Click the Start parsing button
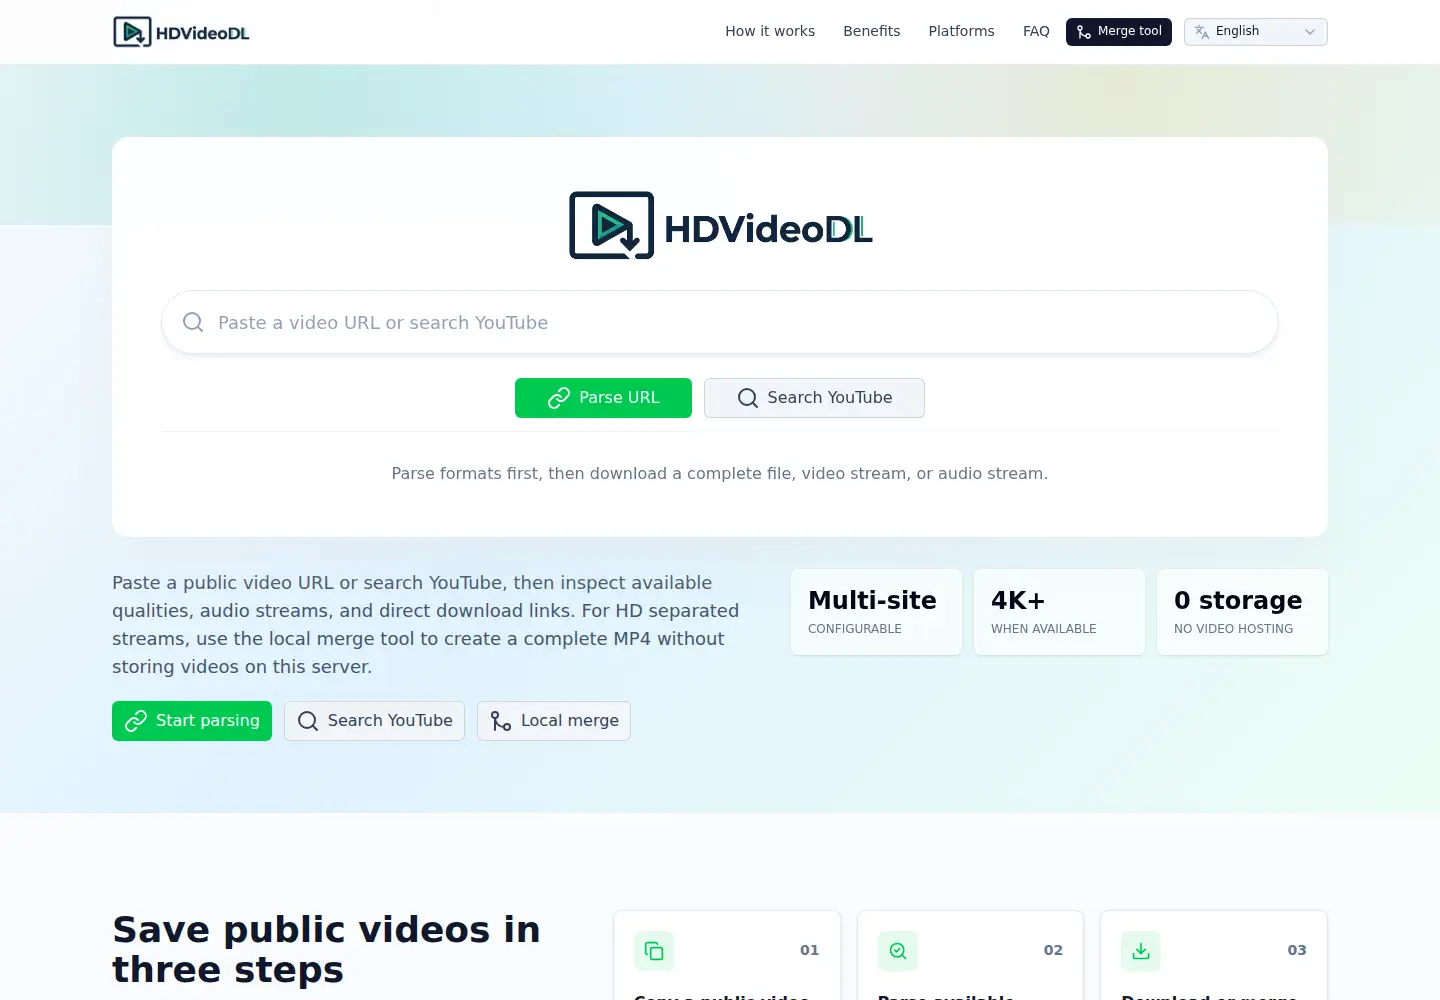Image resolution: width=1440 pixels, height=1000 pixels. coord(192,721)
